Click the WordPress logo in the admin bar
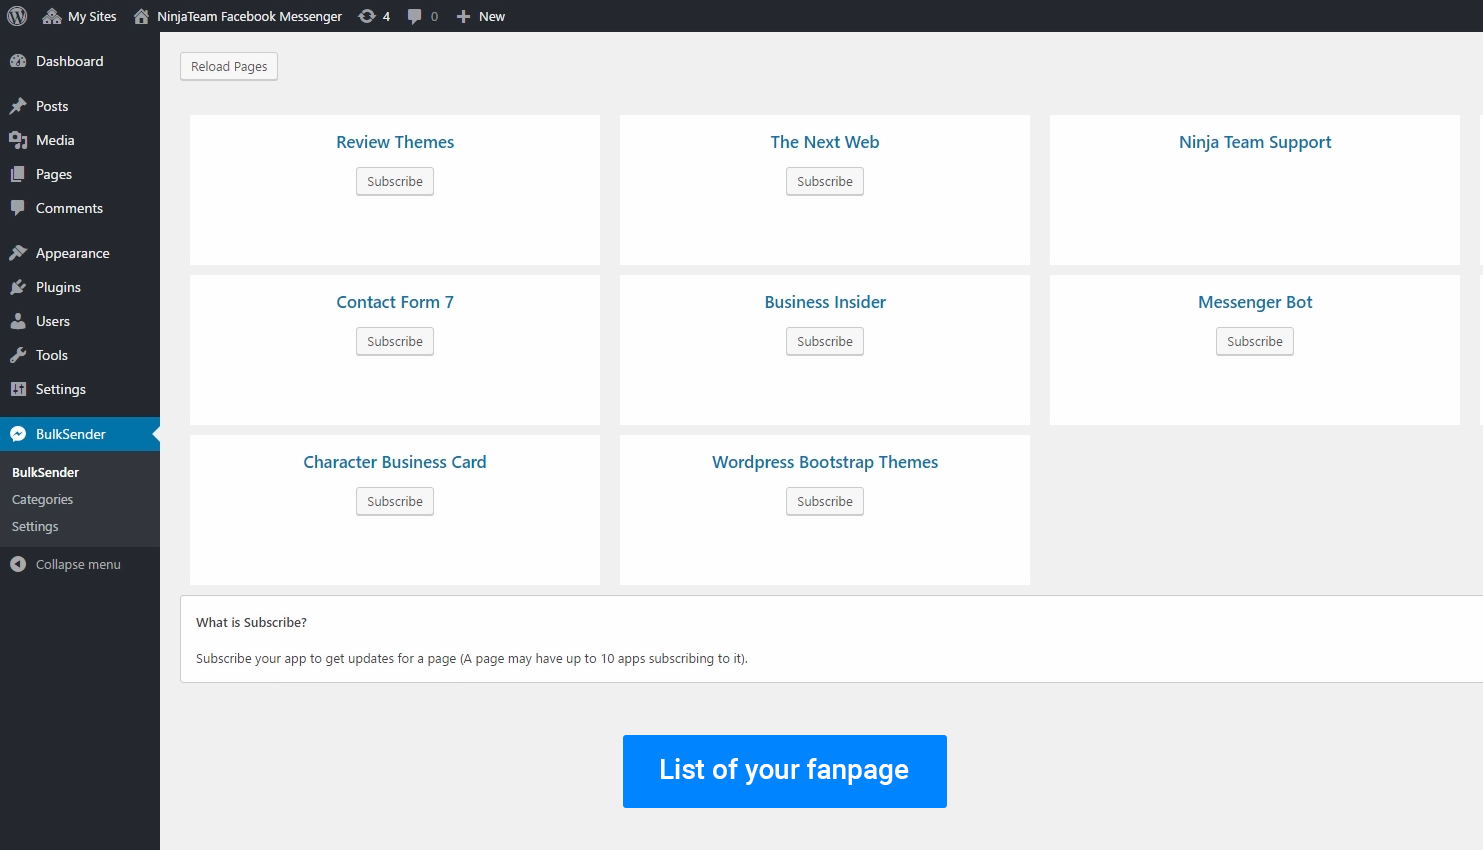Screen dimensions: 1483x850 pos(16,15)
